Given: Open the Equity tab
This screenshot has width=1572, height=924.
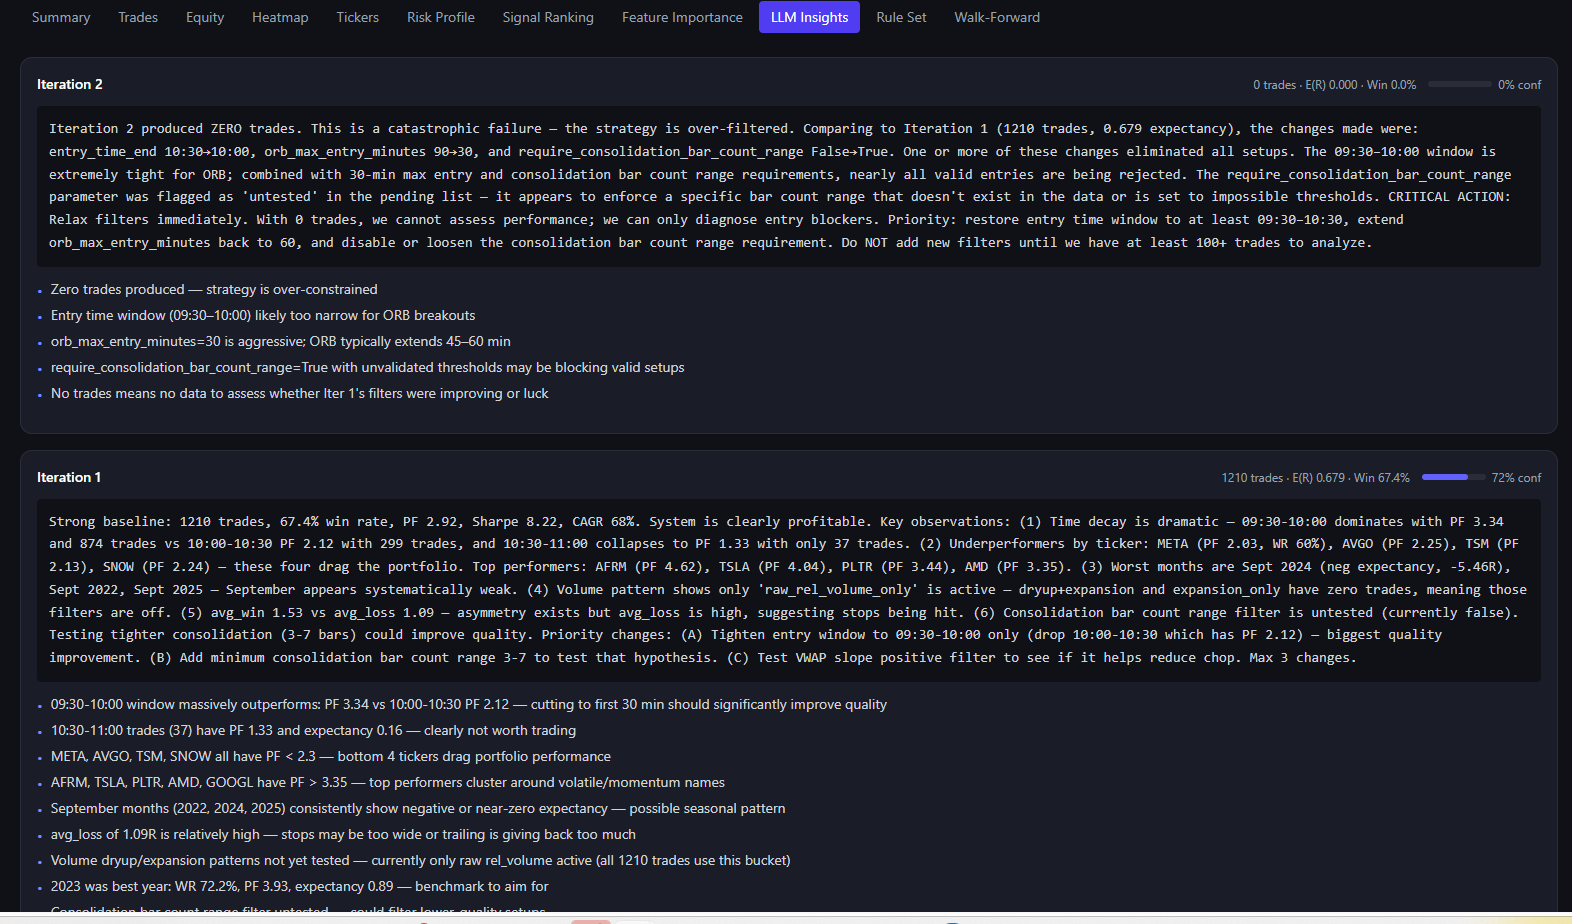Looking at the screenshot, I should point(205,17).
